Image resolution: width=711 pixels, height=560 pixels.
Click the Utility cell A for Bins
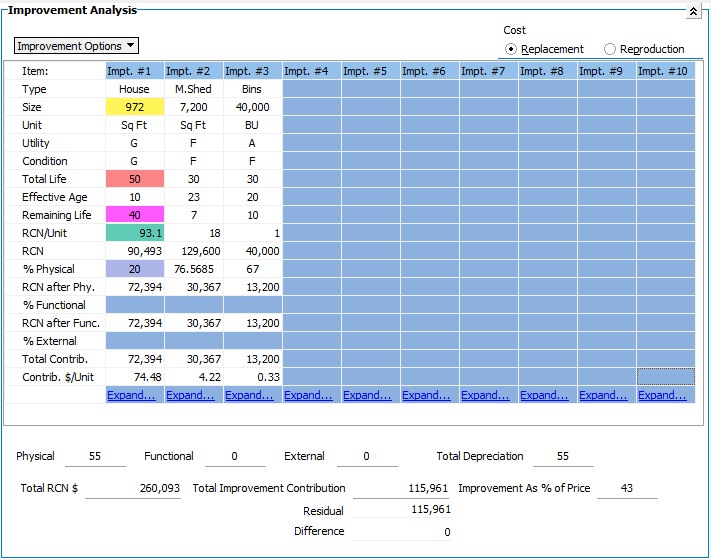tap(253, 143)
